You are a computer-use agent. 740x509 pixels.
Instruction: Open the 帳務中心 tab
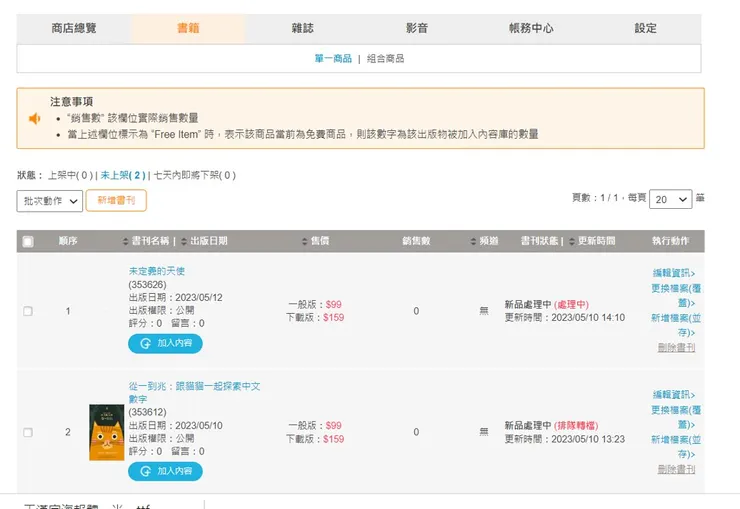pos(531,28)
